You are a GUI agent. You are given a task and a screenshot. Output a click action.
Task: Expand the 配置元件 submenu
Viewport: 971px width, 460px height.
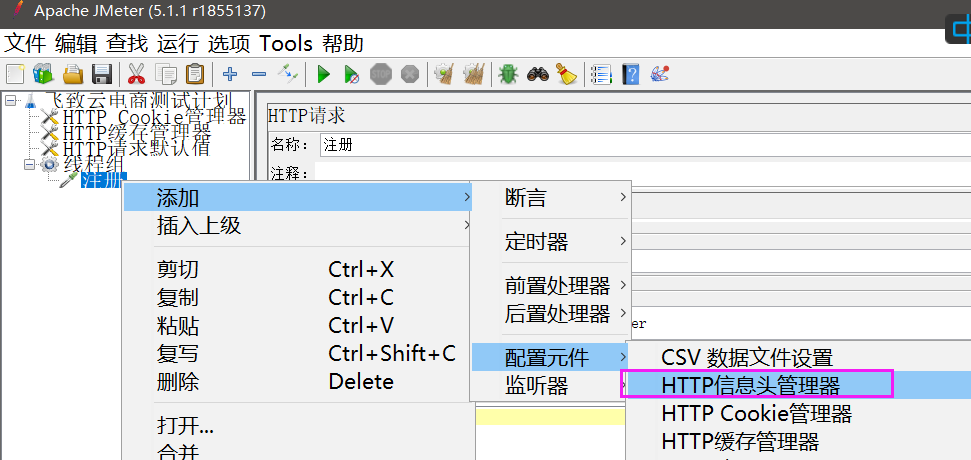[551, 357]
